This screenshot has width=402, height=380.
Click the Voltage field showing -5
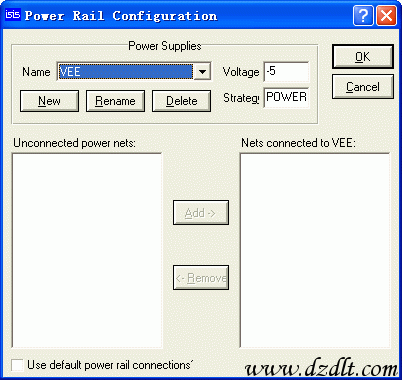coord(286,71)
